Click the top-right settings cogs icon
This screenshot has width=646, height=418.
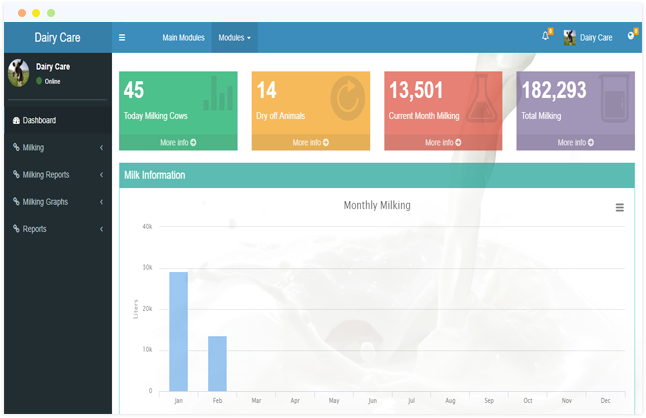point(631,35)
